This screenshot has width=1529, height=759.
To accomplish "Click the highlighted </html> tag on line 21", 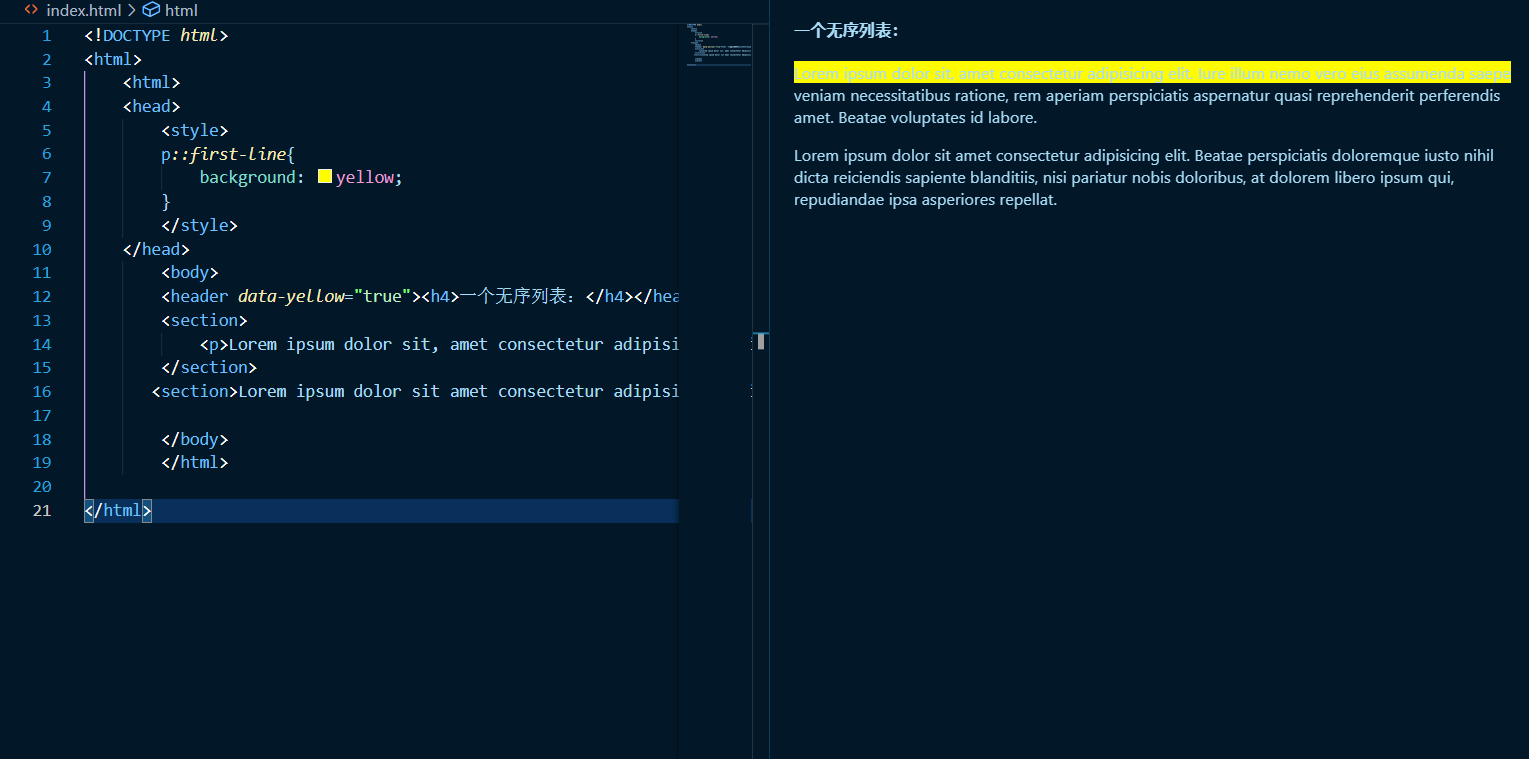I will 118,511.
